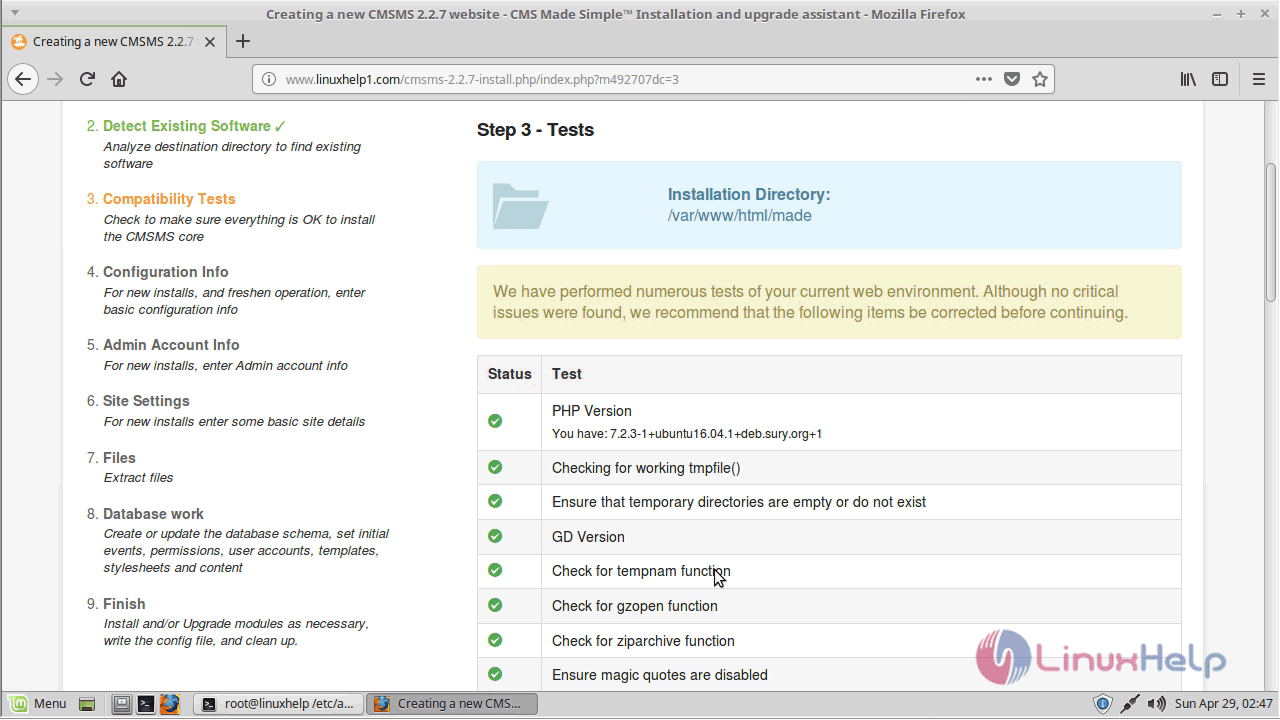The width and height of the screenshot is (1280, 720).
Task: Open the Firefox hamburger menu
Action: (x=1259, y=79)
